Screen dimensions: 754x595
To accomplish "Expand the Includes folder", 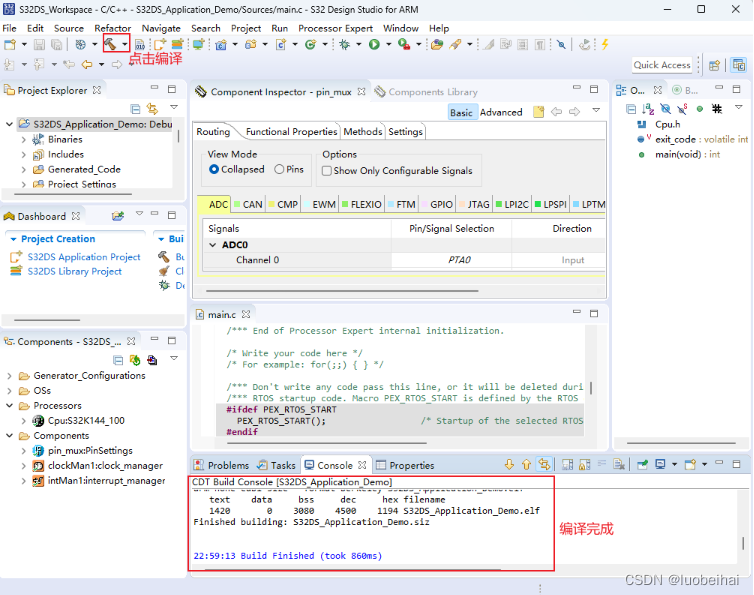I will click(x=24, y=154).
